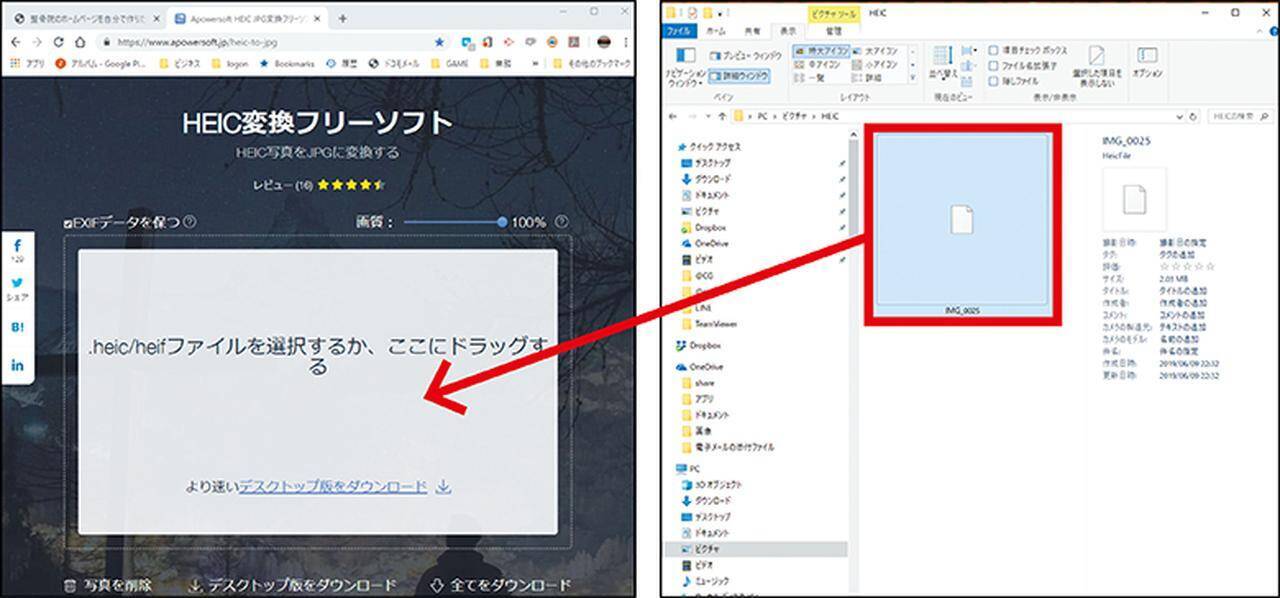This screenshot has height=598, width=1280.
Task: Enable the 隠しファイル checkbox
Action: pos(993,80)
